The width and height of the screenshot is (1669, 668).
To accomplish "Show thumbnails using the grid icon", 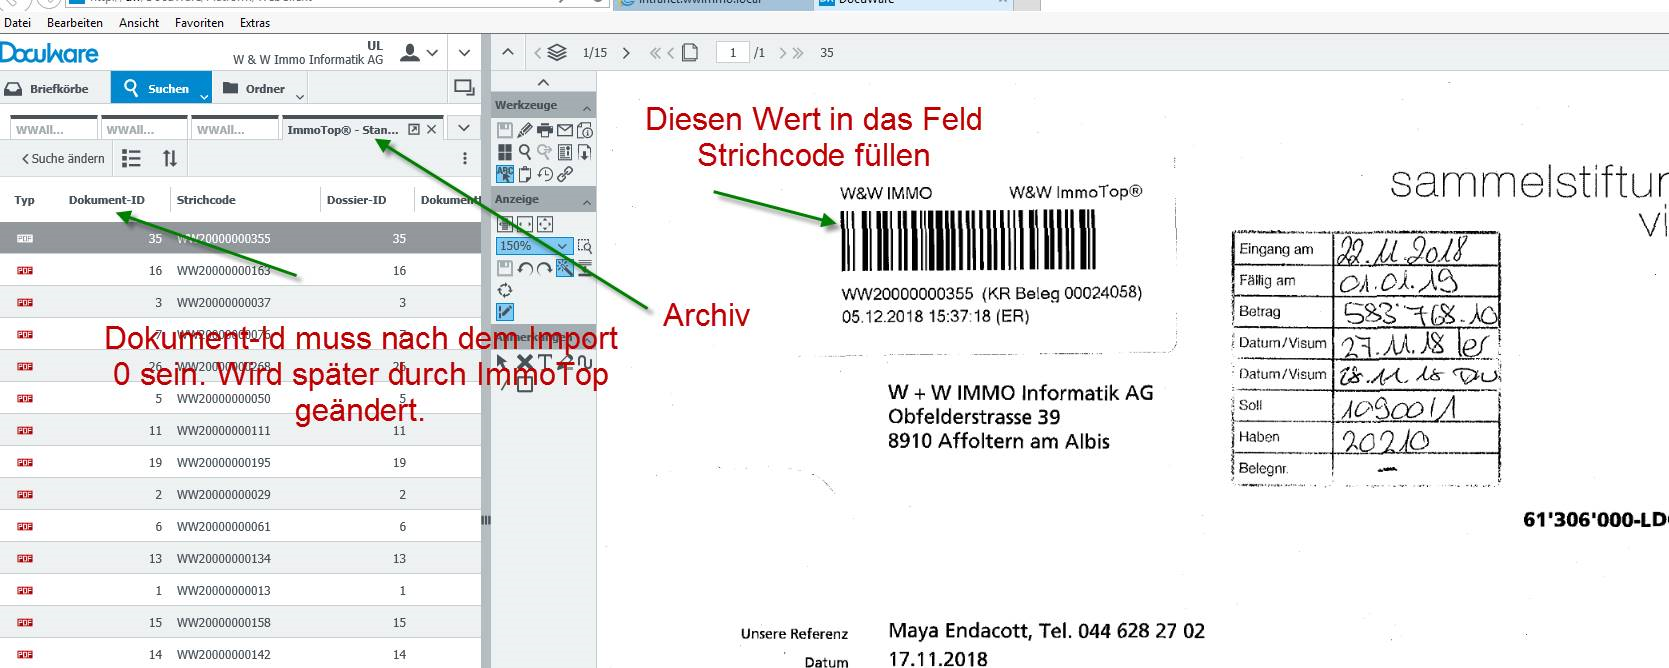I will coord(505,152).
